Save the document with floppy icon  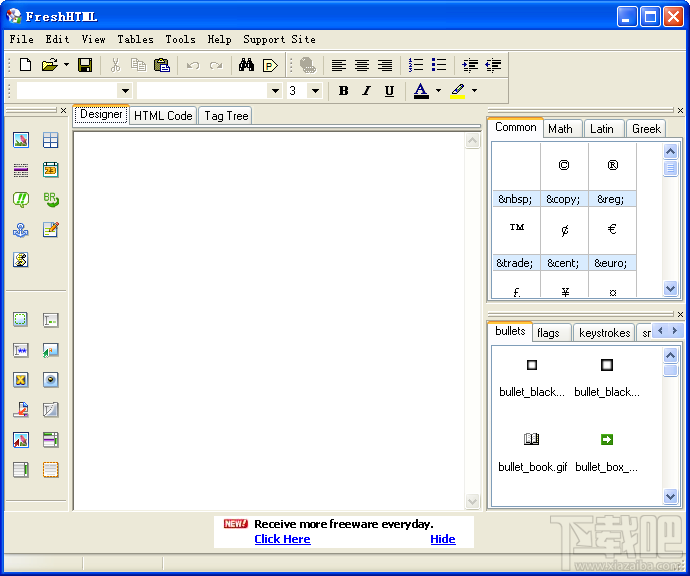(85, 65)
